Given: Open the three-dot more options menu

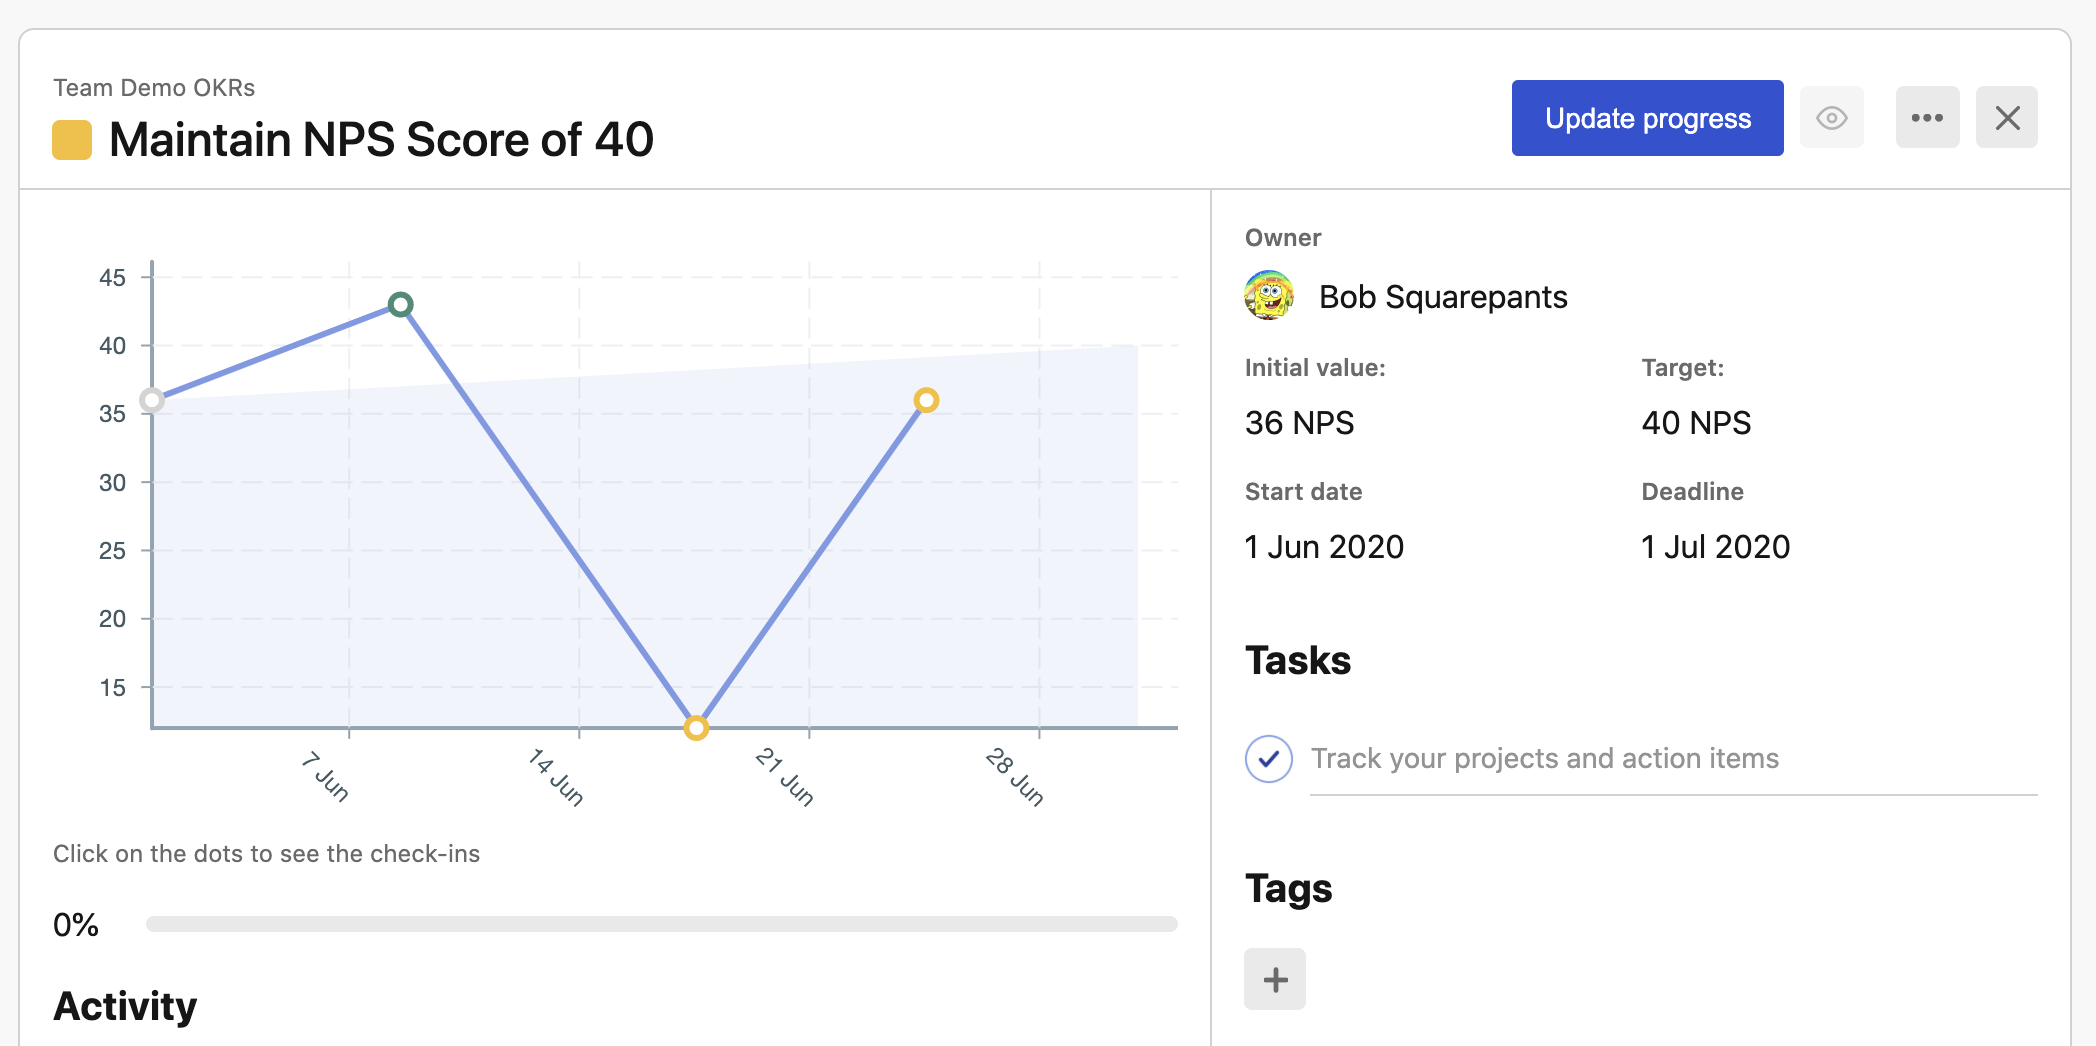Looking at the screenshot, I should click(x=1927, y=118).
